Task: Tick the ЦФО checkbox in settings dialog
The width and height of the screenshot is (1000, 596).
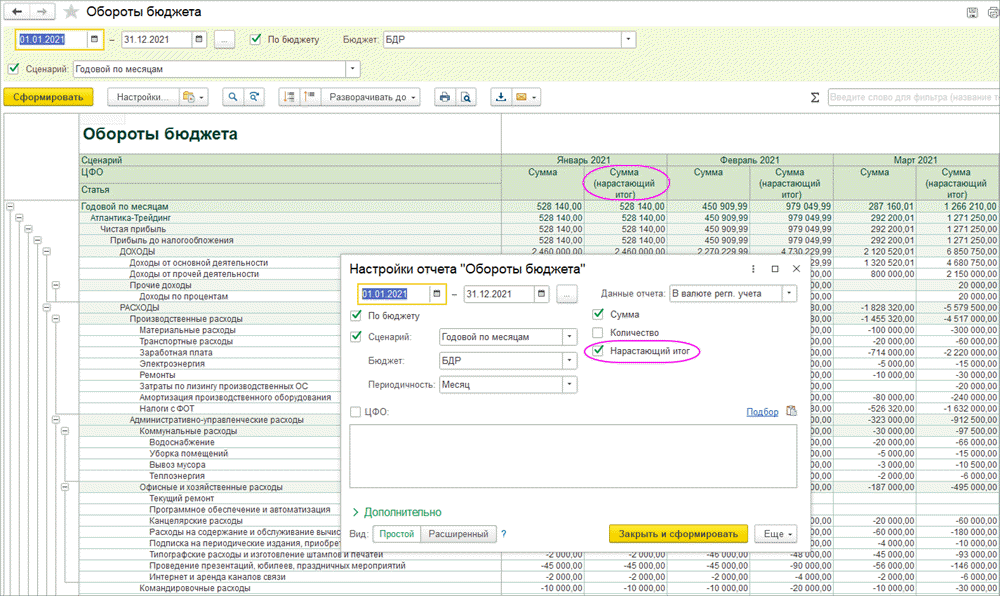Action: click(x=357, y=411)
